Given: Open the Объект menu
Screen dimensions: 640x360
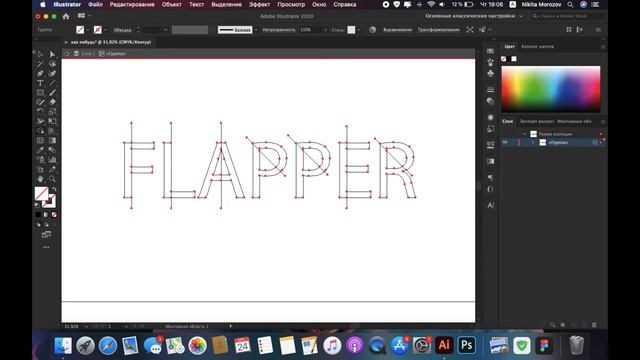Looking at the screenshot, I should click(171, 4).
